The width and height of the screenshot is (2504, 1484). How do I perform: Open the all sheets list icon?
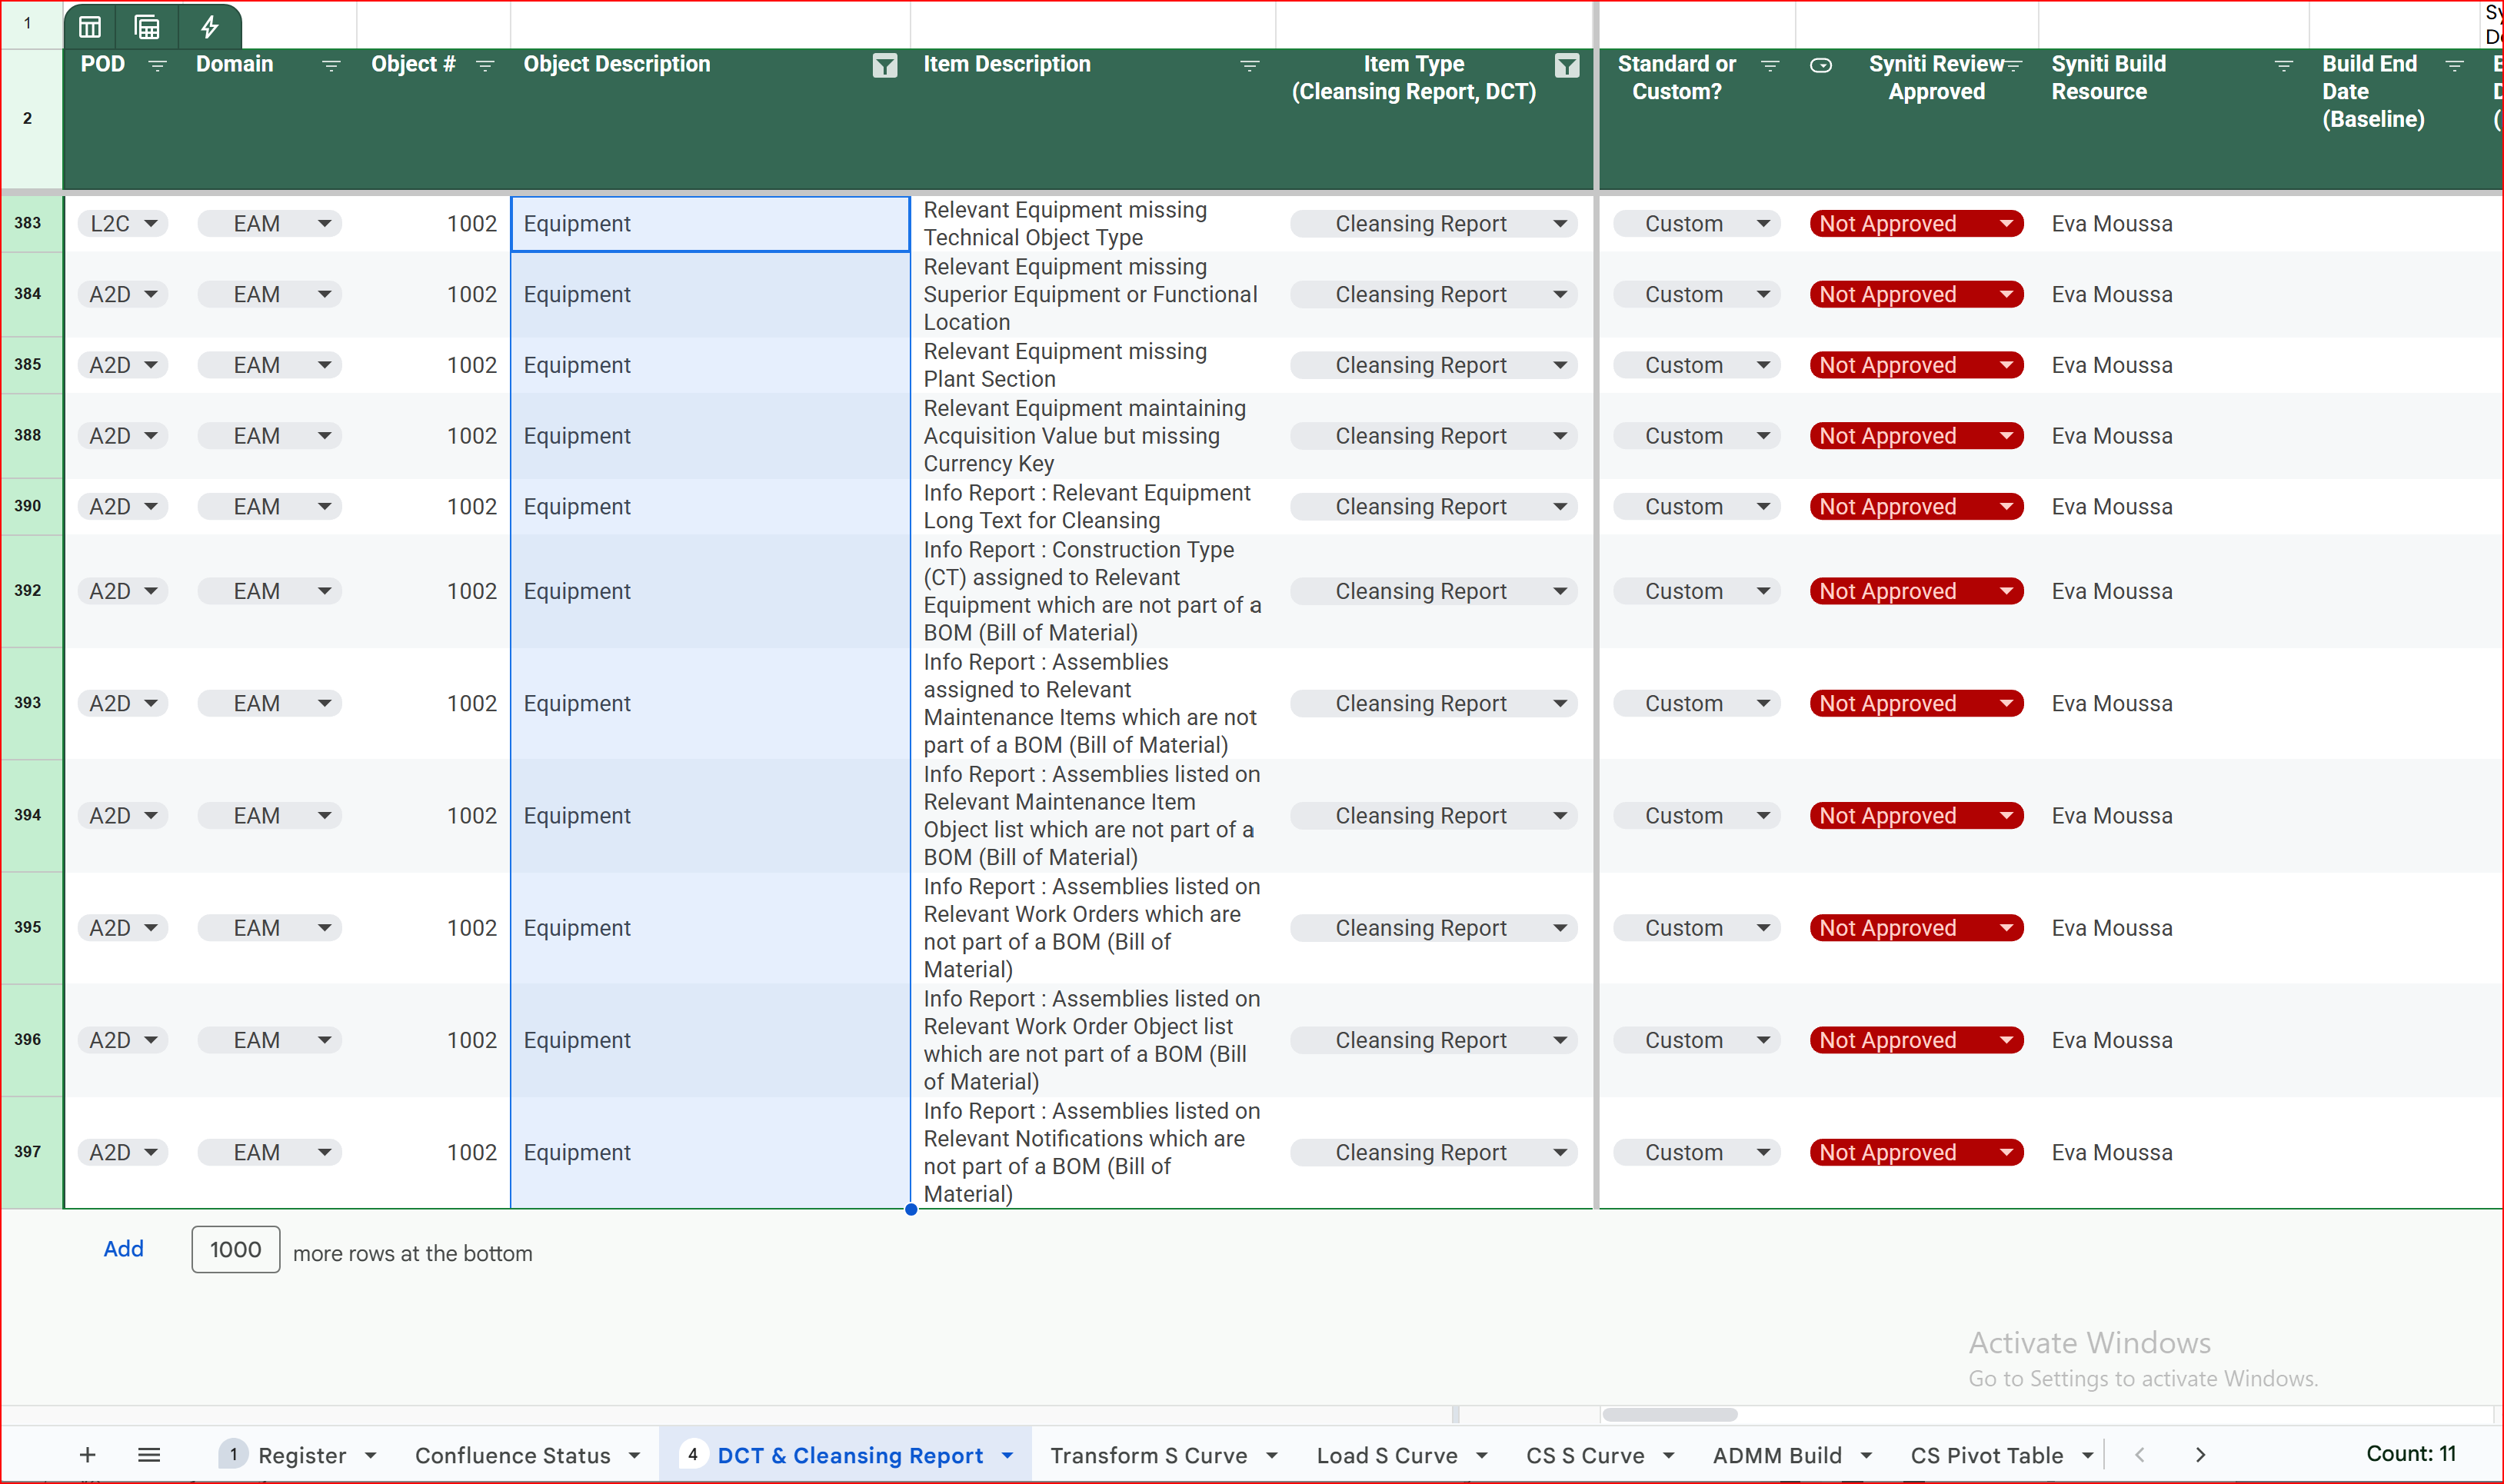click(149, 1455)
